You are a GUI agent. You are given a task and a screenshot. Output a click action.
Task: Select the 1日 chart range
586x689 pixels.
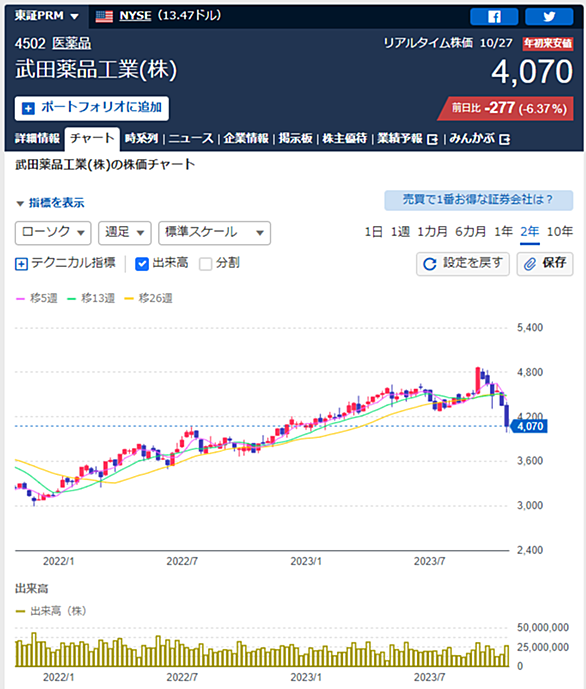(373, 232)
